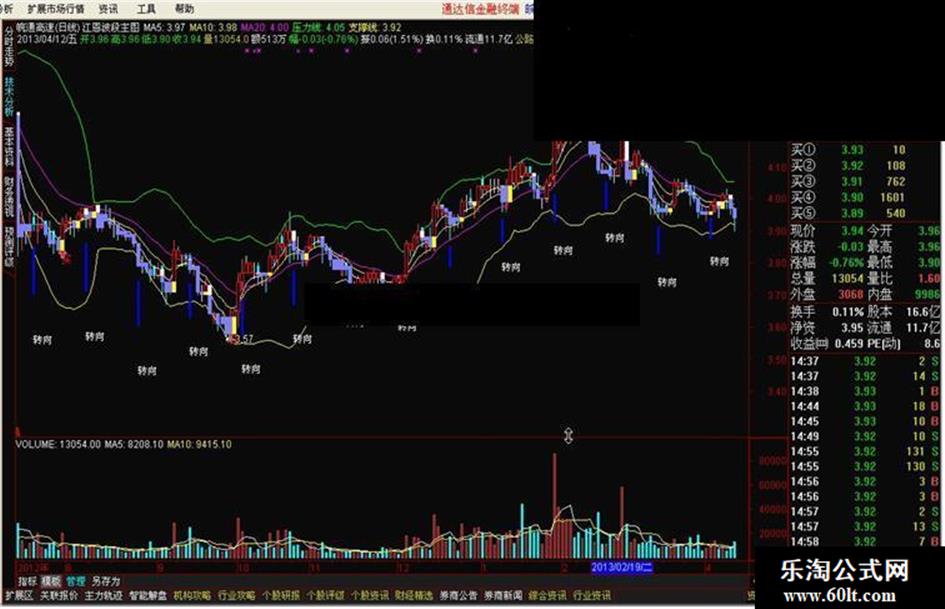The height and width of the screenshot is (609, 945).
Task: Open the 智能解盘 bottom tab
Action: point(148,596)
